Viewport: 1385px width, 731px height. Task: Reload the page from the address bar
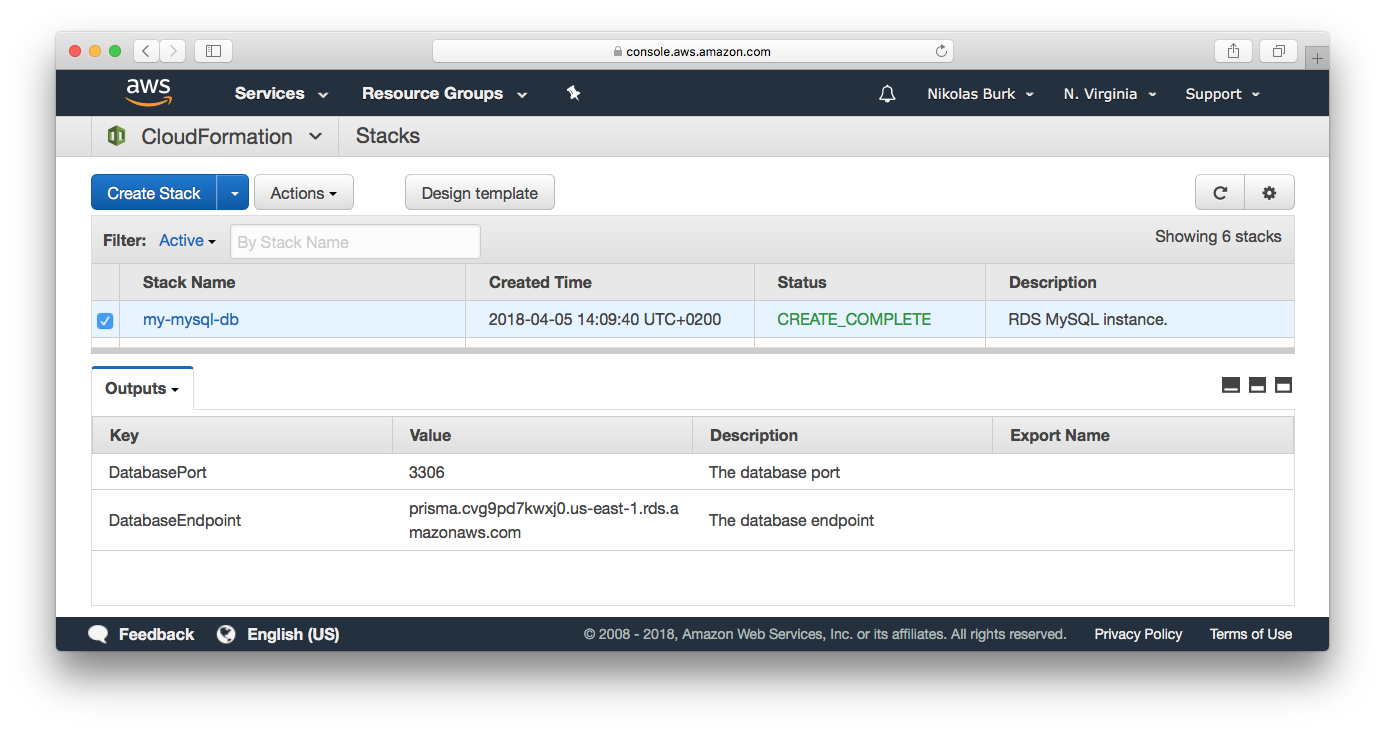[x=941, y=51]
